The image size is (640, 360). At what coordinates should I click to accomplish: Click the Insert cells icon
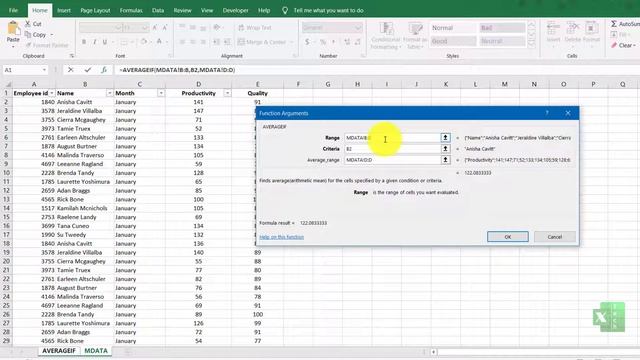tap(553, 29)
